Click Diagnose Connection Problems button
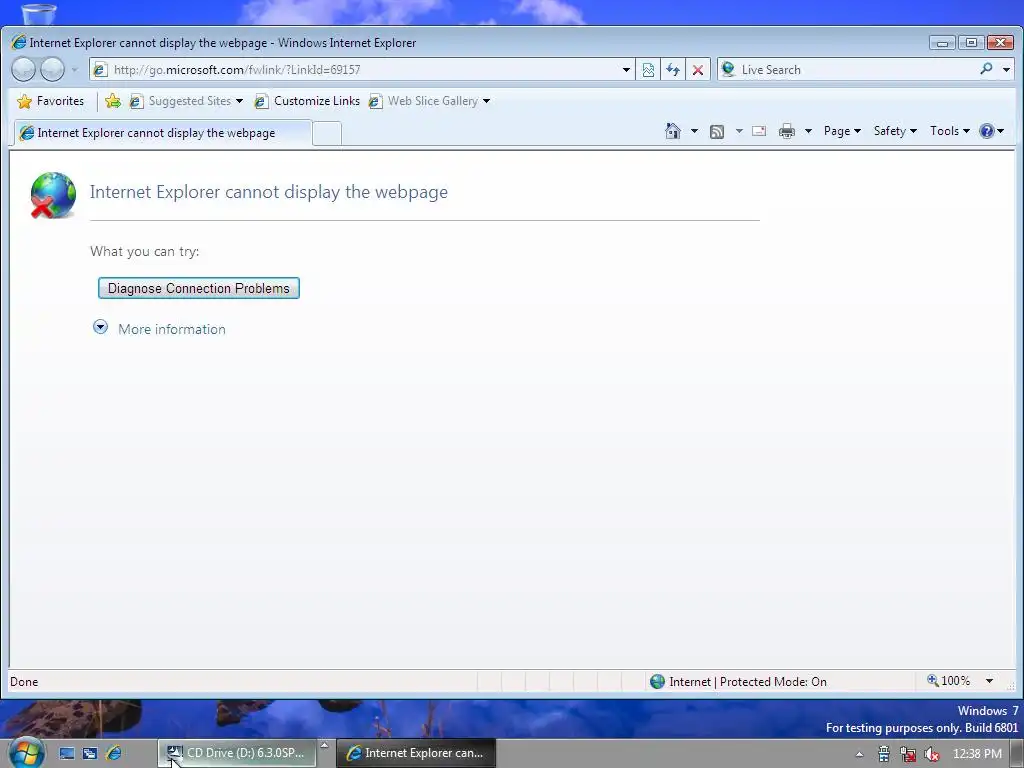Viewport: 1024px width, 768px height. tap(199, 288)
